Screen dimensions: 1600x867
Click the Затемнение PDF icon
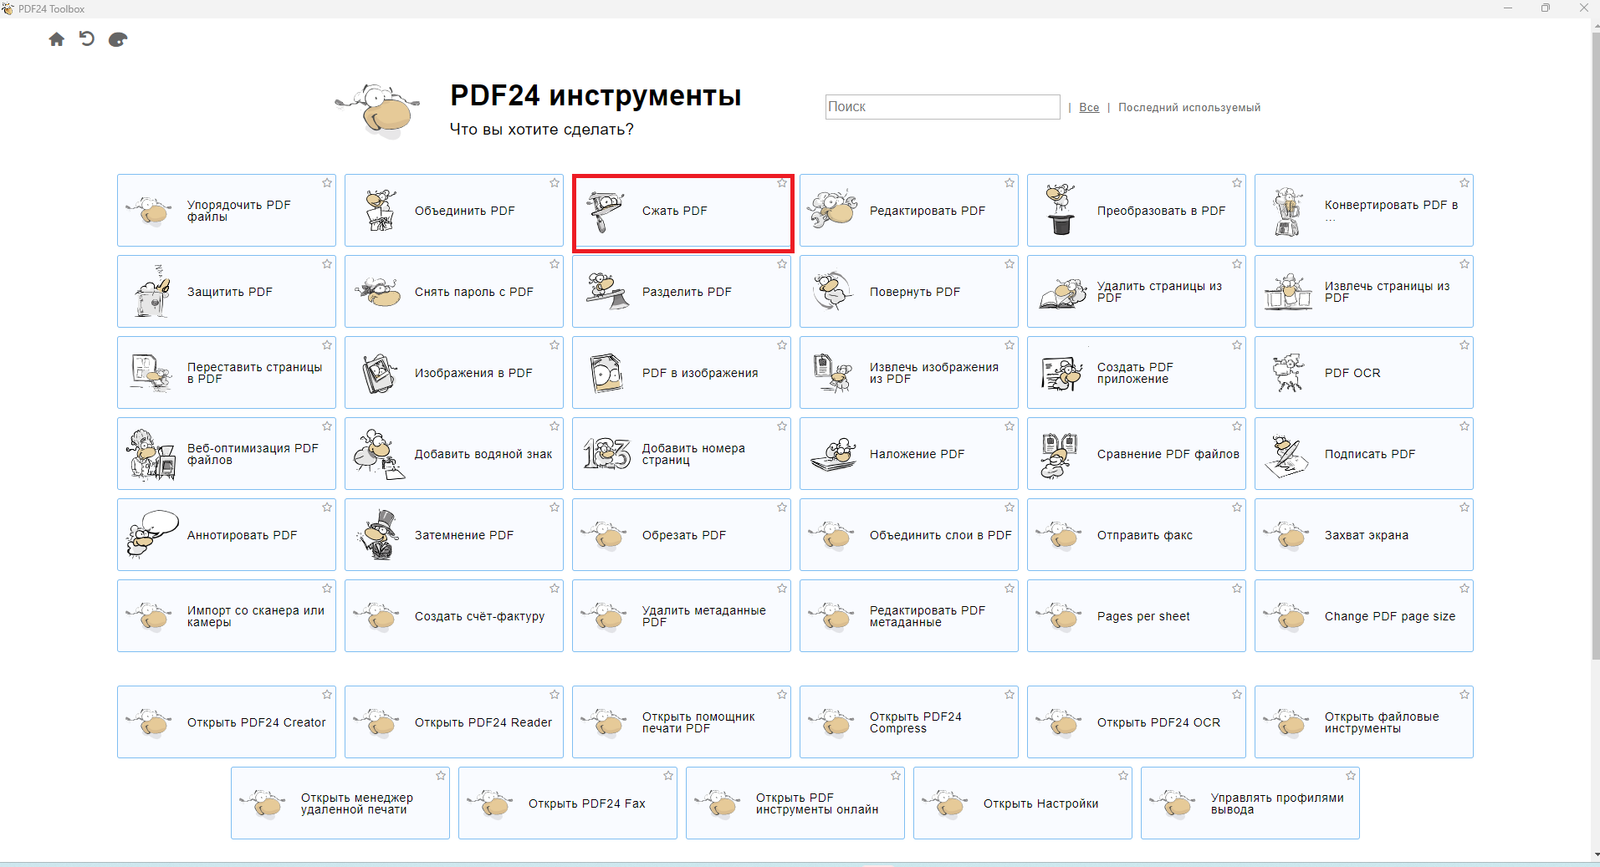379,535
